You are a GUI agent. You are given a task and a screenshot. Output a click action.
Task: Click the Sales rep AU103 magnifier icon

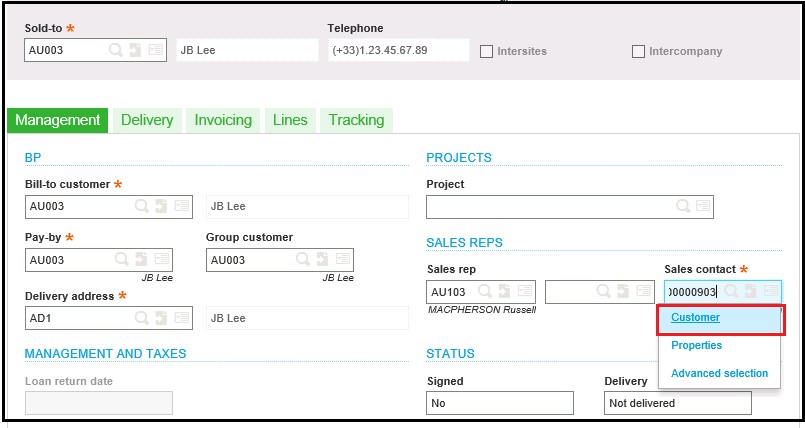pos(485,291)
